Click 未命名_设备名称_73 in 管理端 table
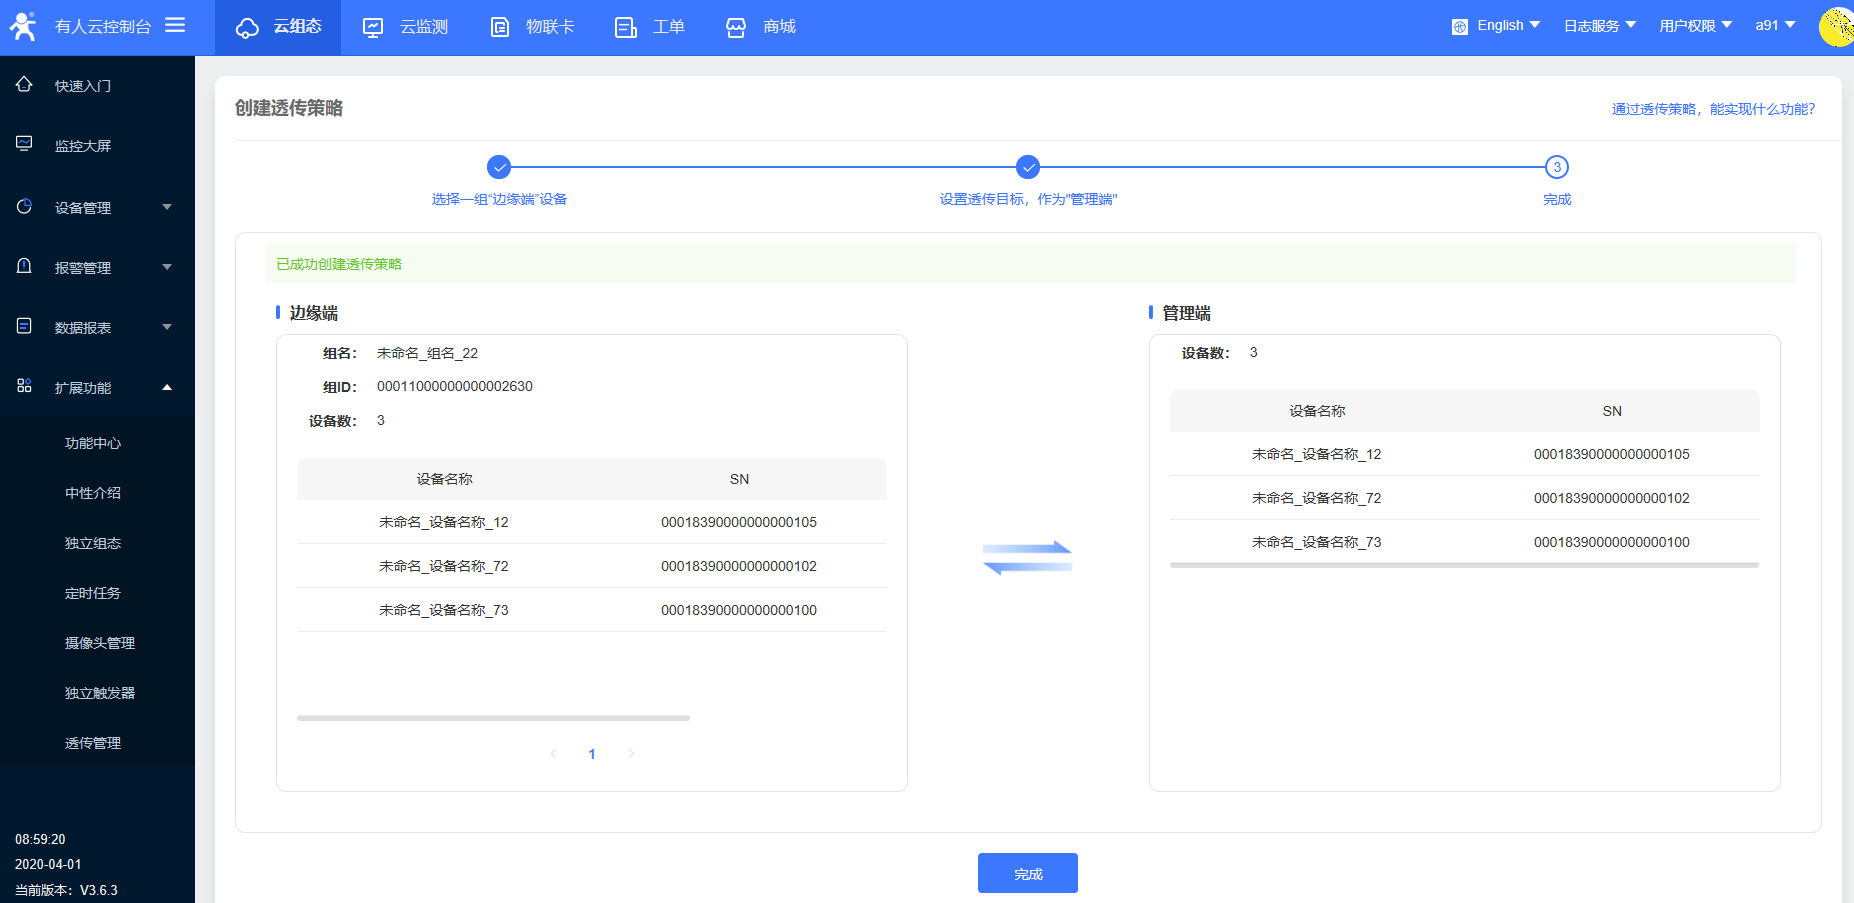 click(1317, 542)
